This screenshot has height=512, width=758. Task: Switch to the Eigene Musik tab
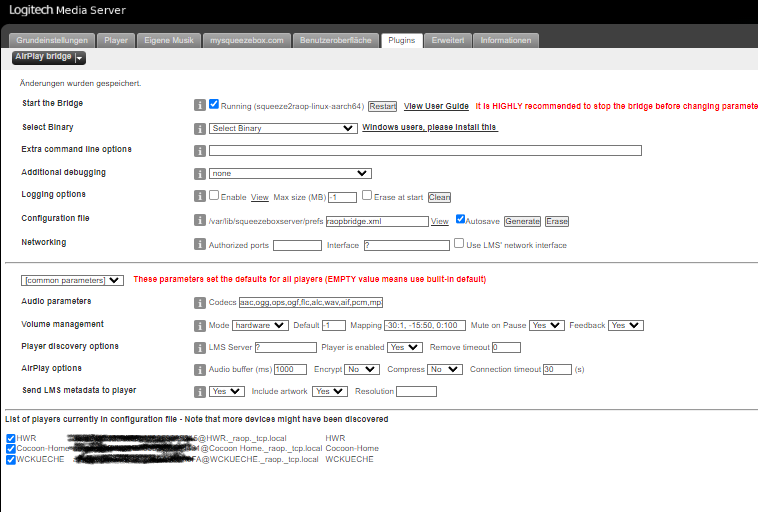click(x=169, y=40)
